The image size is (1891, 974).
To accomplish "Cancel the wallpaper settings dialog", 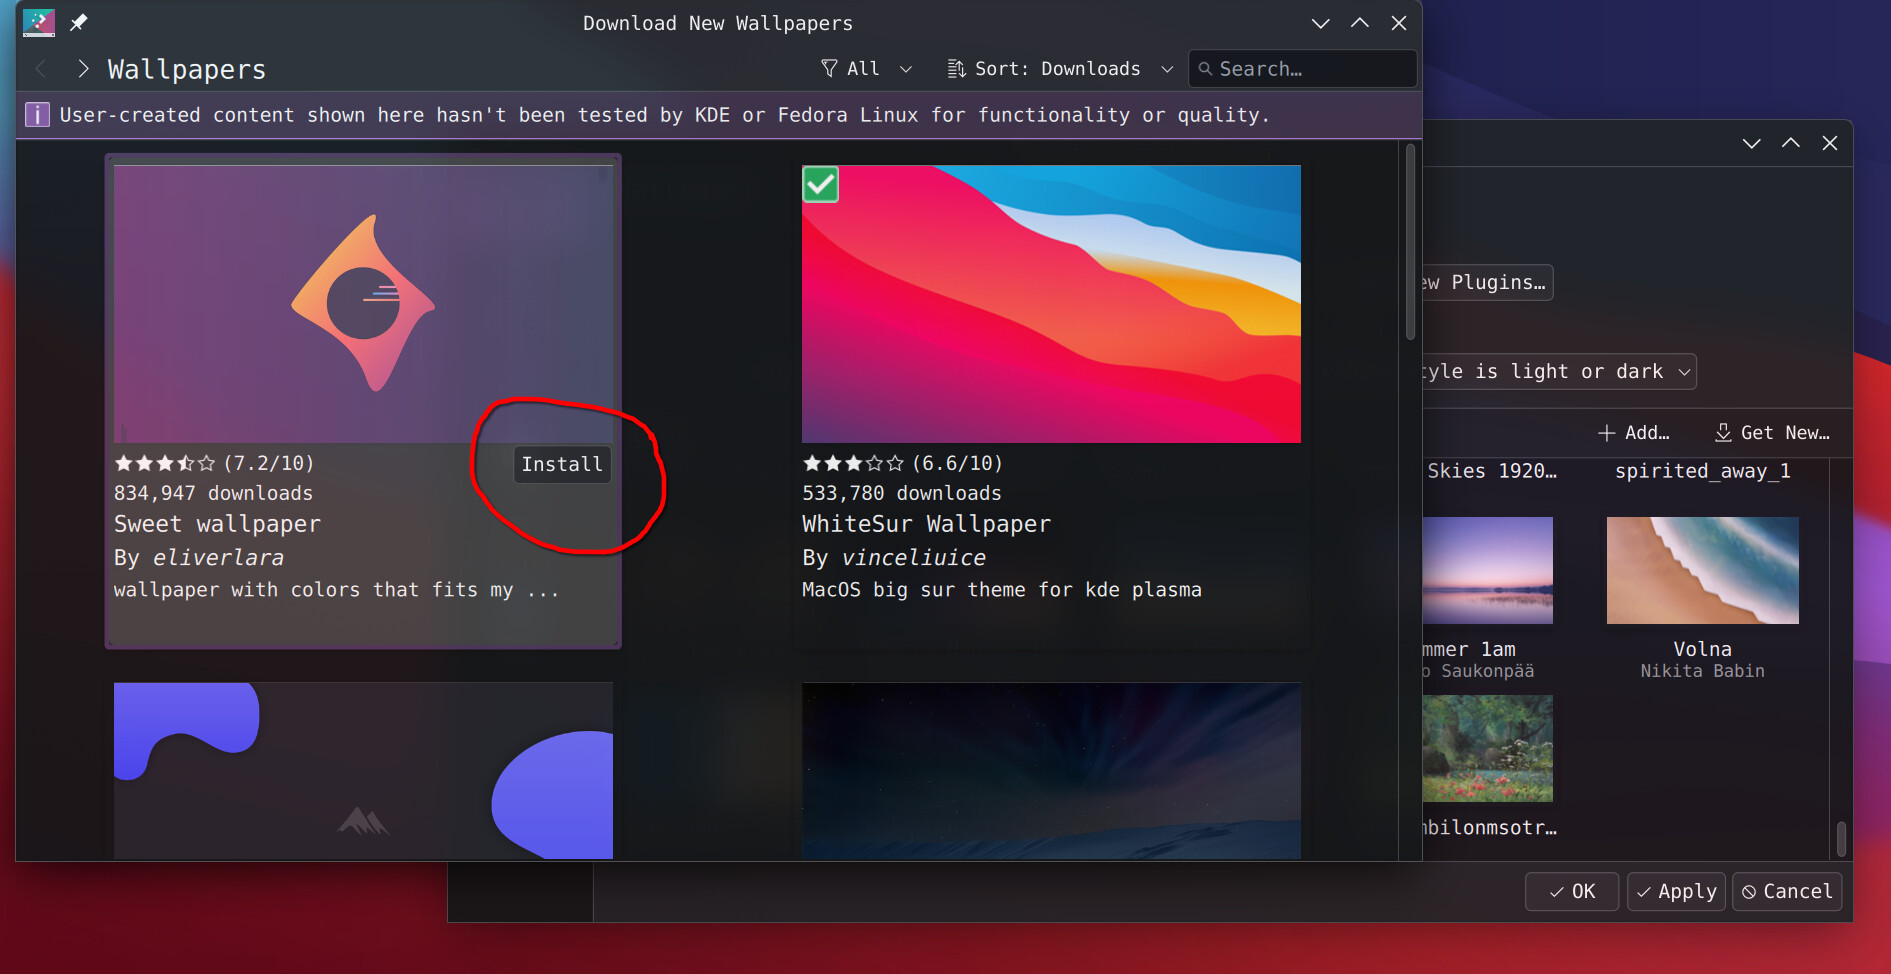I will (1786, 892).
